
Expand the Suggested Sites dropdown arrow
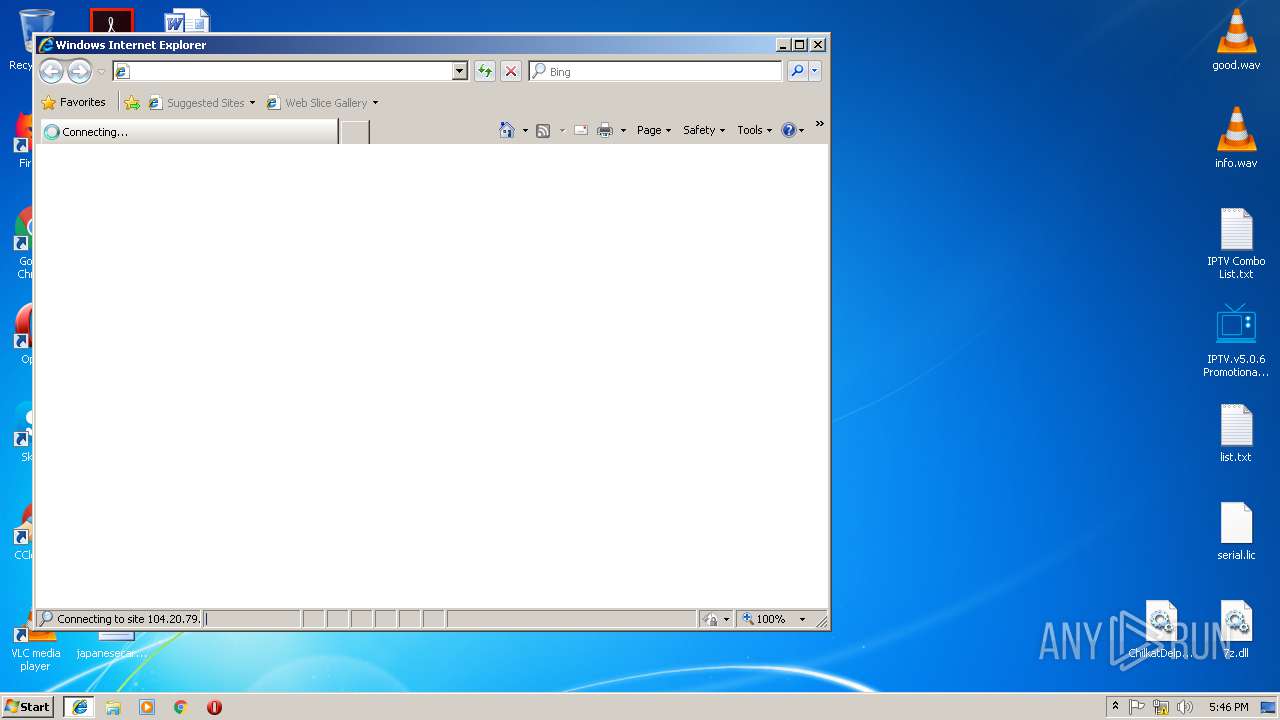click(x=252, y=102)
